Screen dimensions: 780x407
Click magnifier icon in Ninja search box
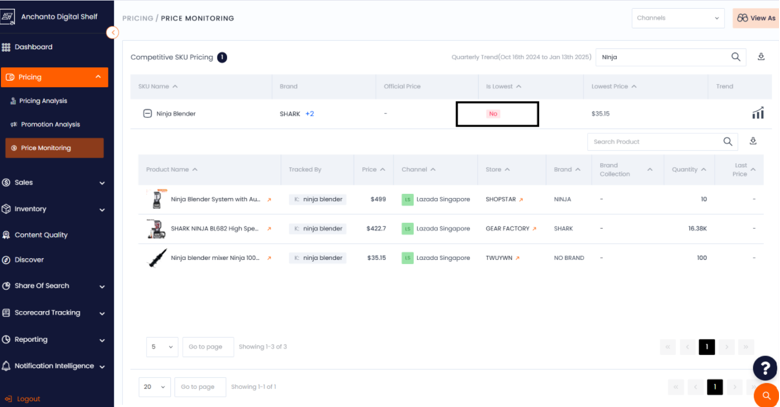tap(736, 57)
